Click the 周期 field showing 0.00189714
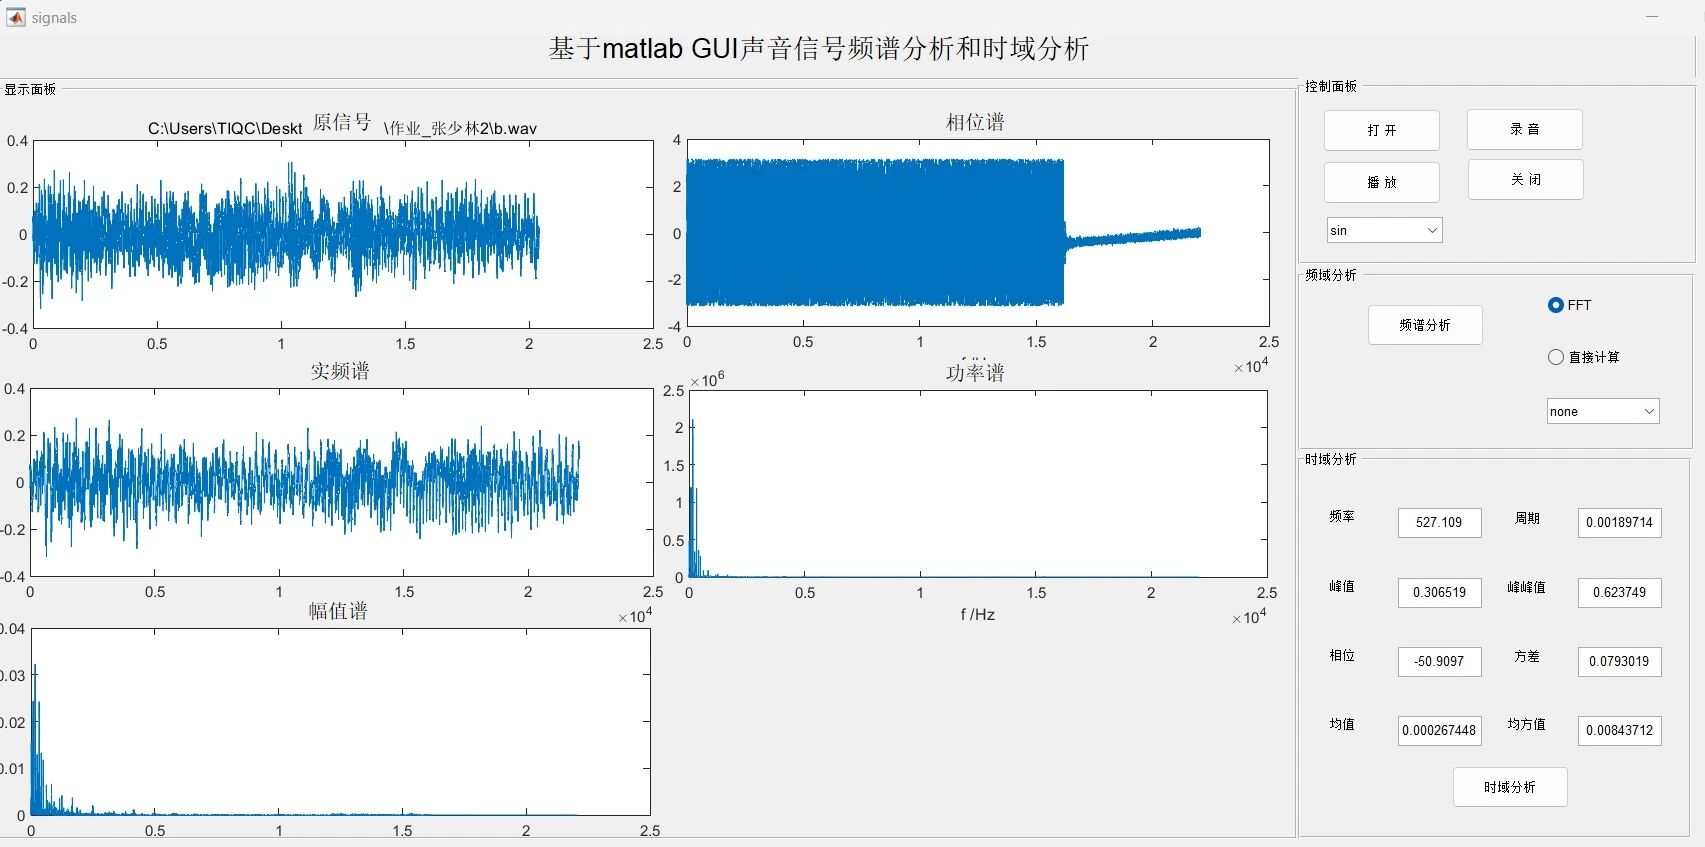 click(1620, 522)
